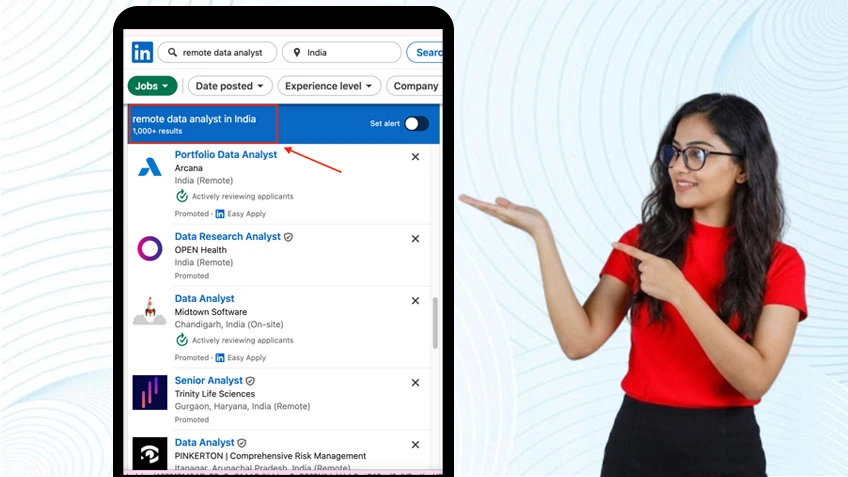Click Actively reviewing icon under Arcana
Viewport: 848px width, 477px height.
(182, 196)
